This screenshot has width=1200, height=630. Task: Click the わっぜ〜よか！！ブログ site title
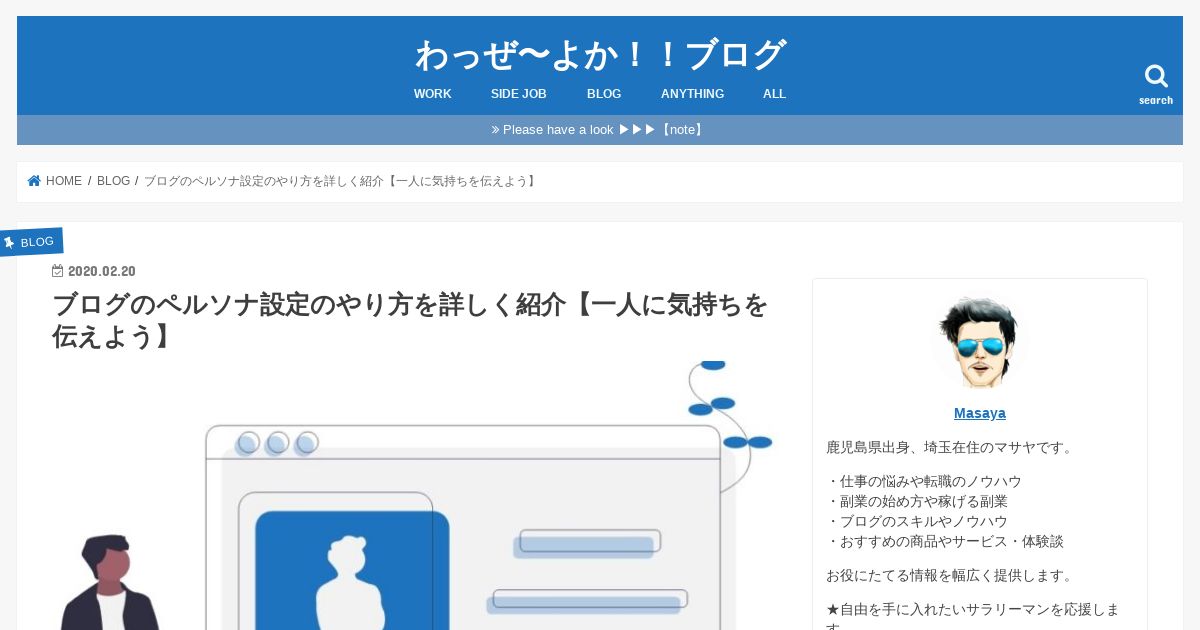coord(600,54)
